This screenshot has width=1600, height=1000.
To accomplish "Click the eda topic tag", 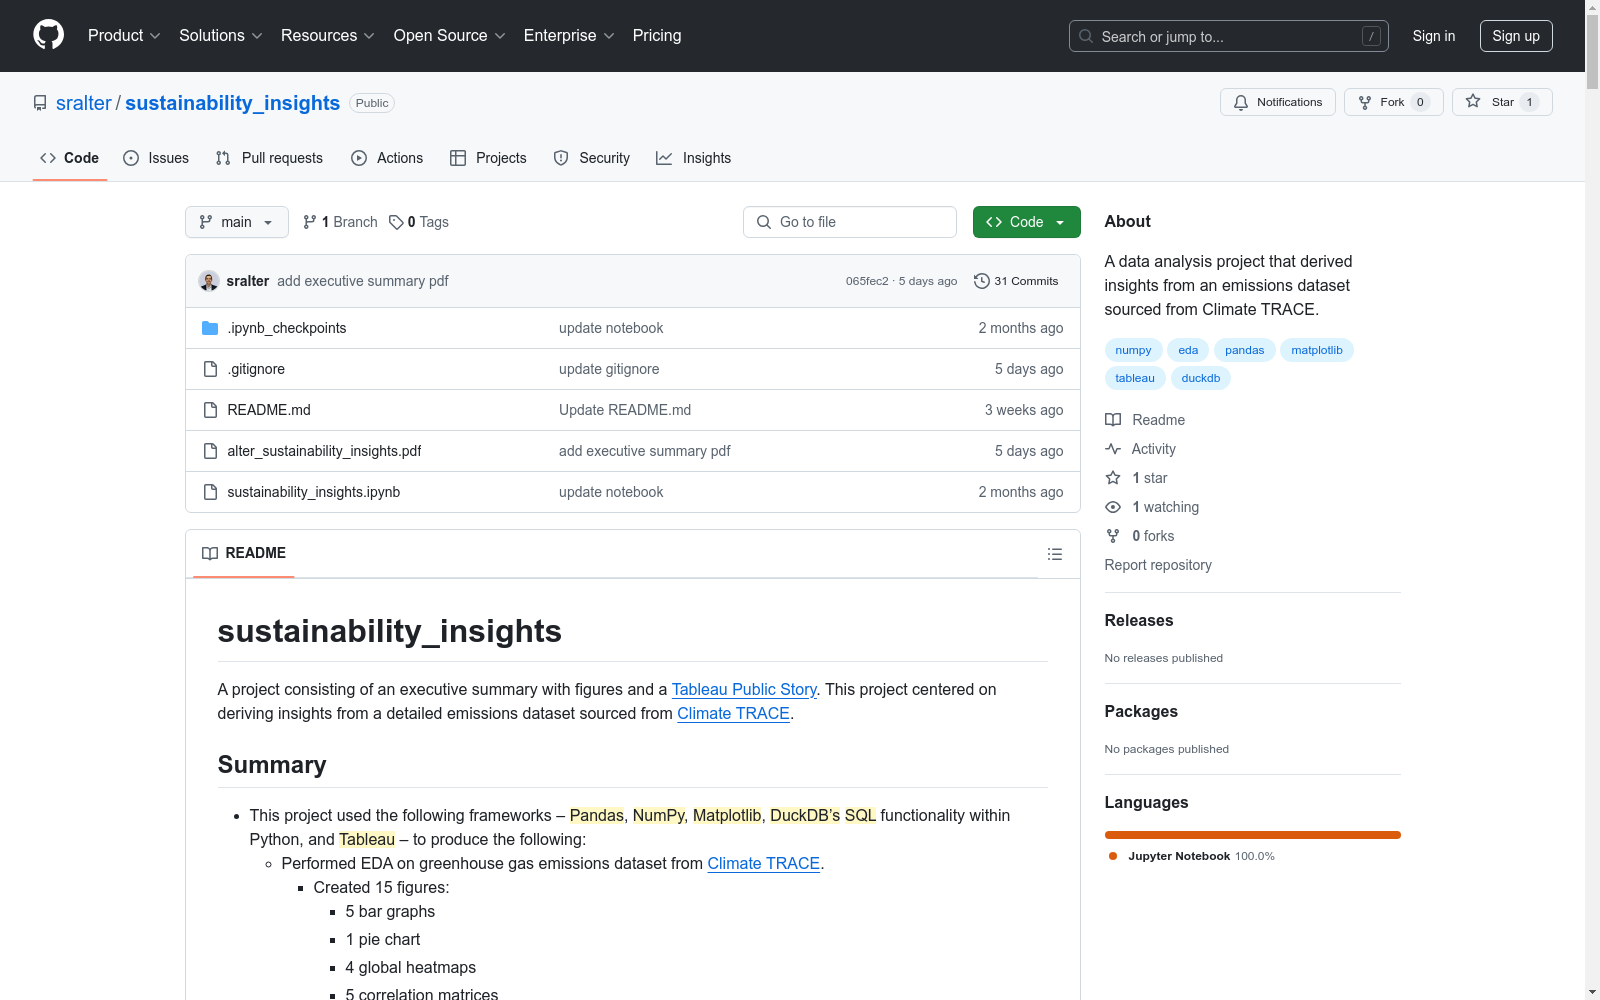I will (x=1188, y=350).
